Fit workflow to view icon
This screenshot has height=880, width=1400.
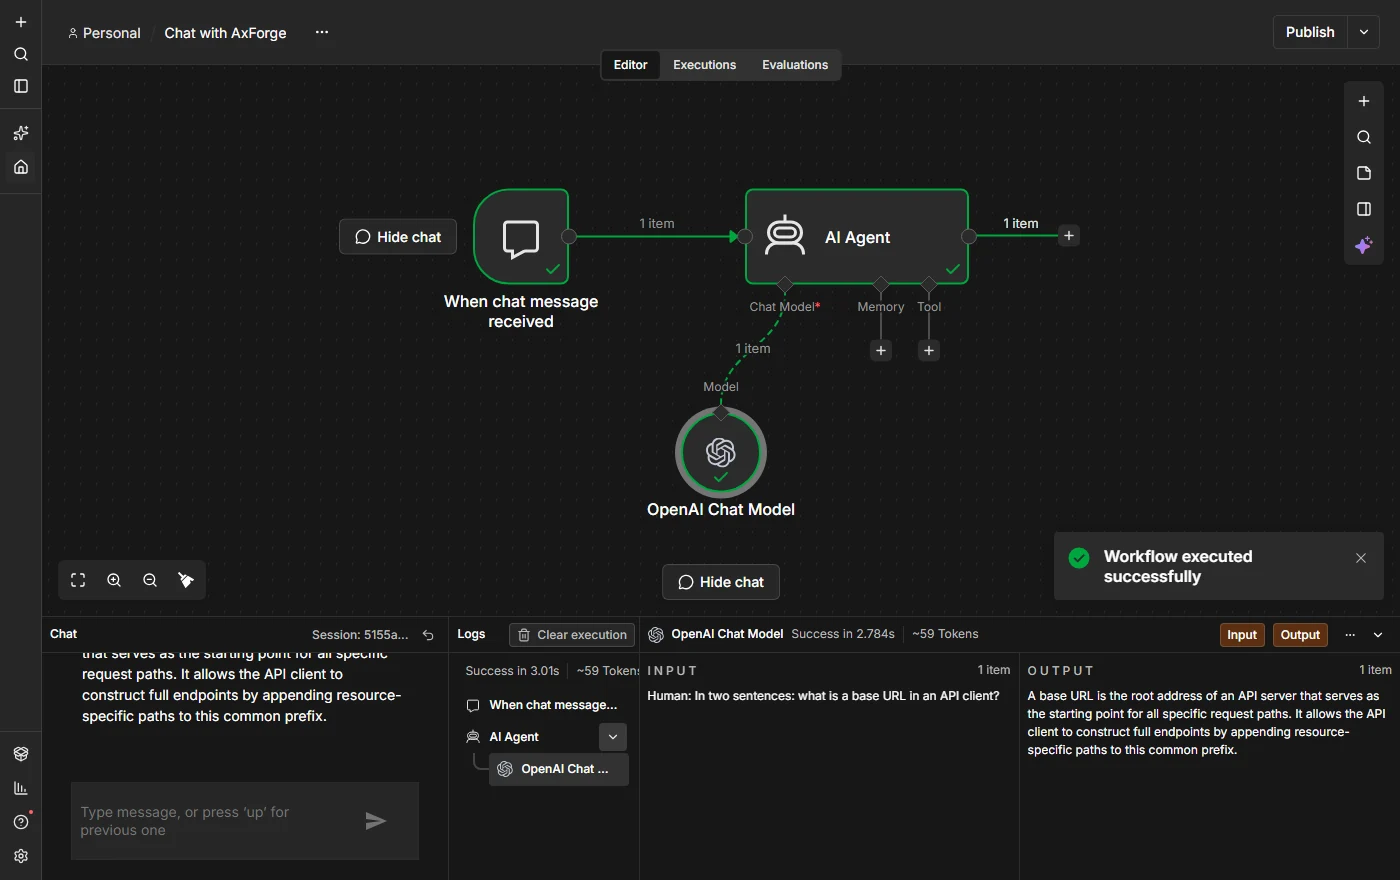78,580
